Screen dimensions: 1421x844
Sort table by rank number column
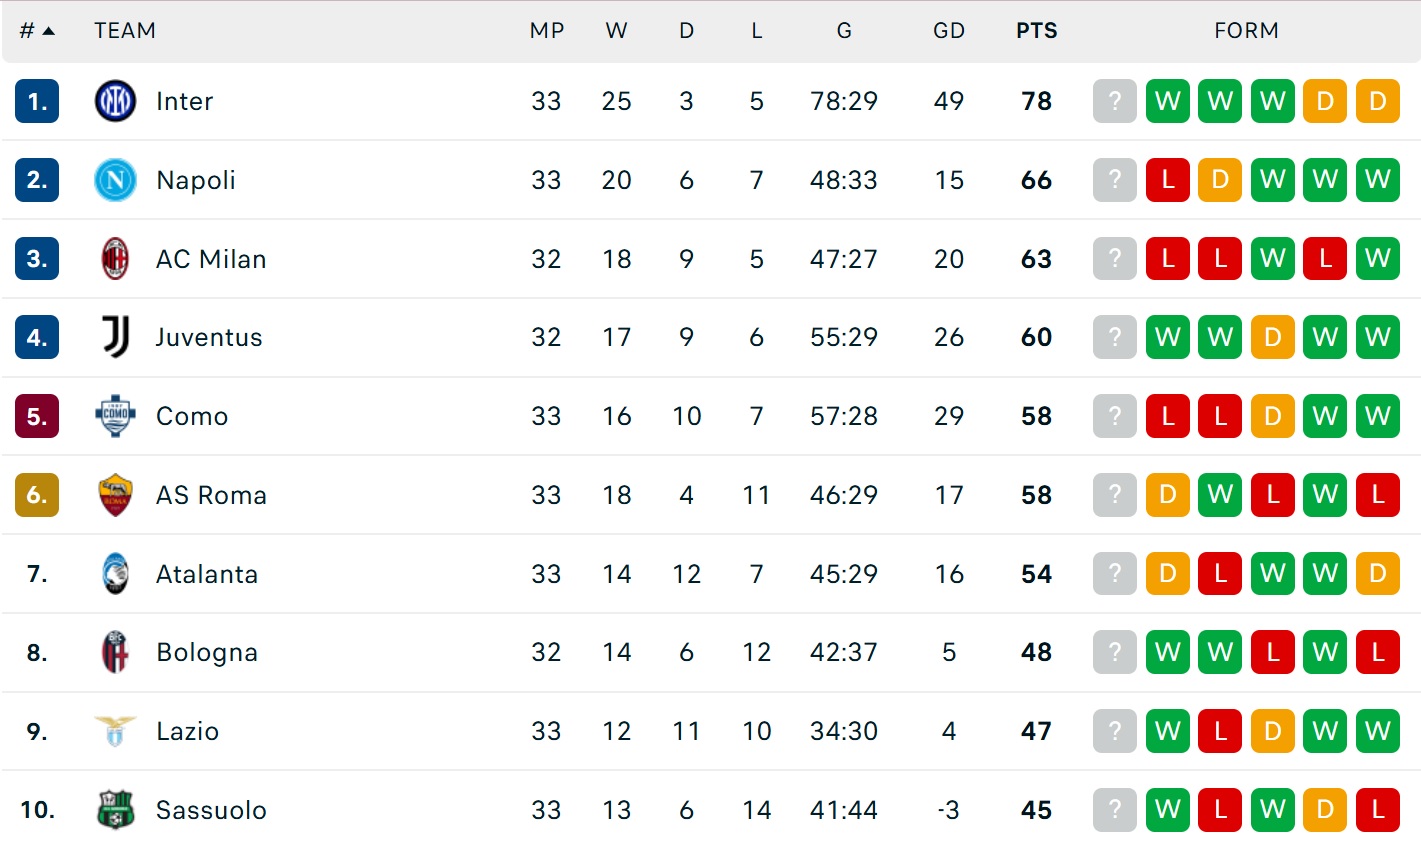tap(36, 31)
